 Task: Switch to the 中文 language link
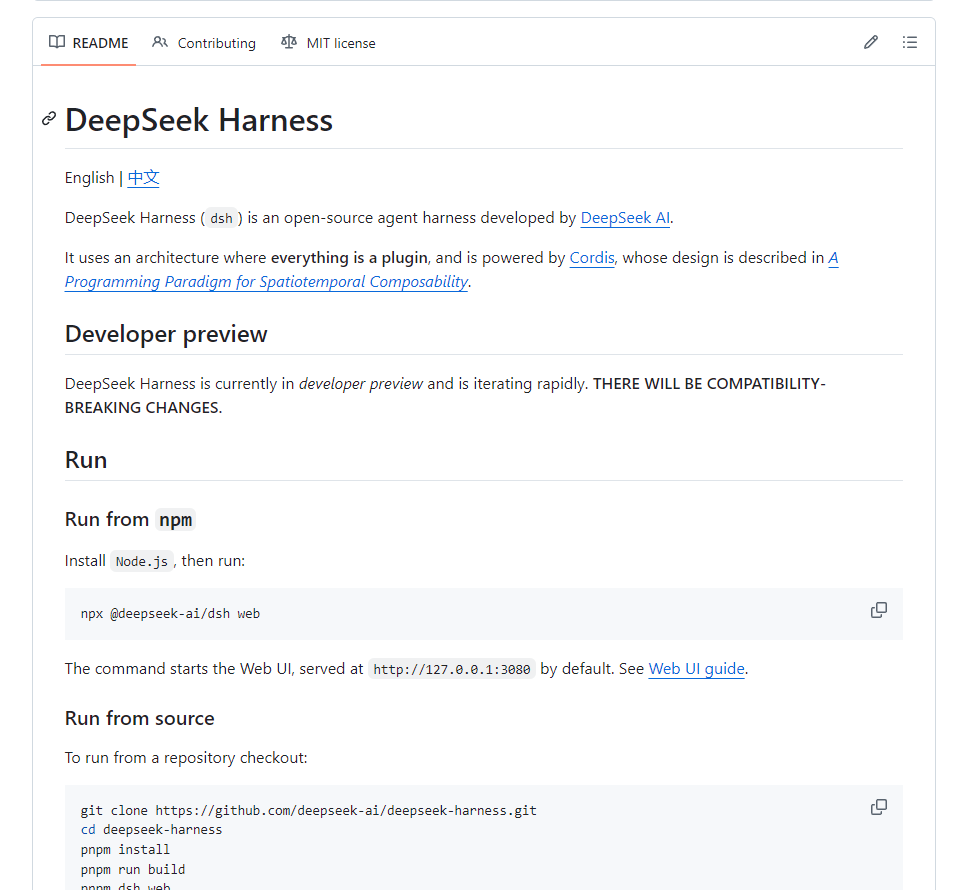[x=143, y=178]
